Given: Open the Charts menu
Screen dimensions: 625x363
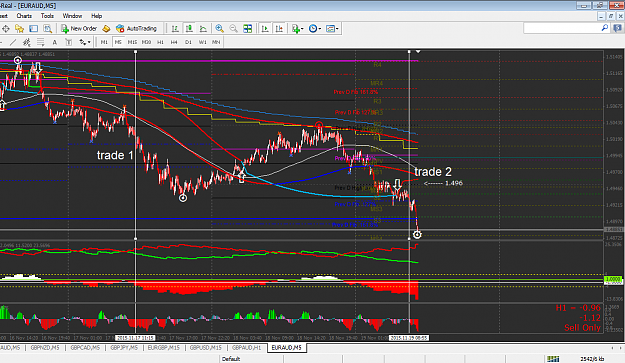Looking at the screenshot, I should [24, 16].
